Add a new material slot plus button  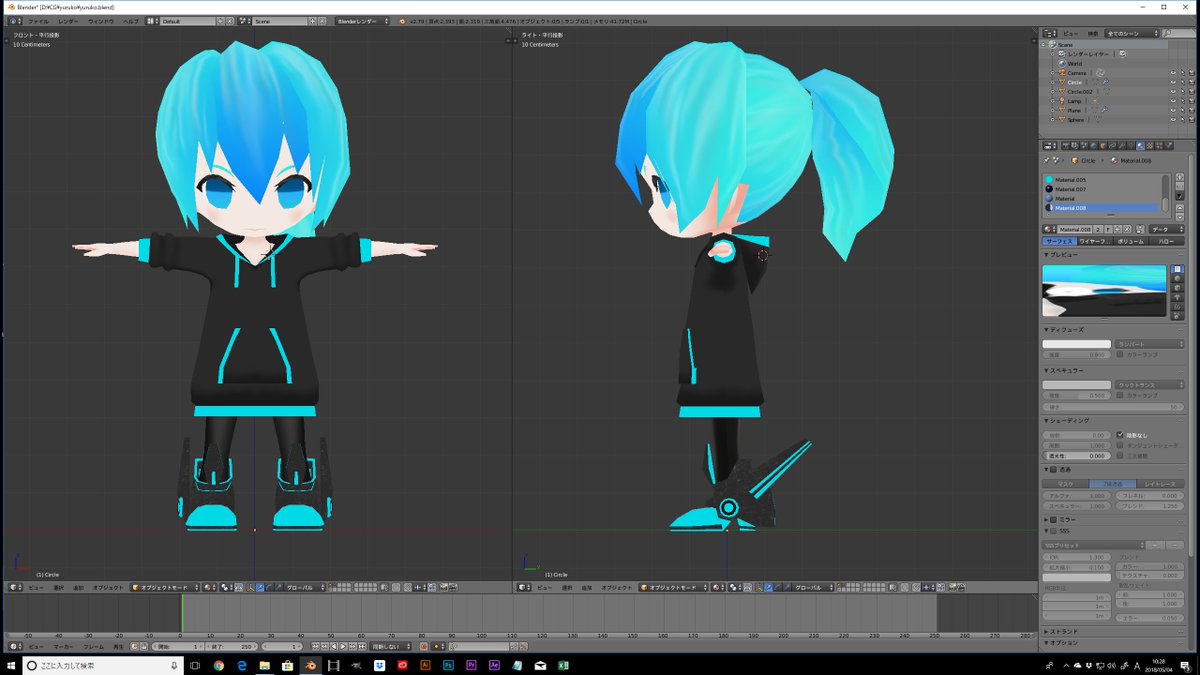point(1179,179)
